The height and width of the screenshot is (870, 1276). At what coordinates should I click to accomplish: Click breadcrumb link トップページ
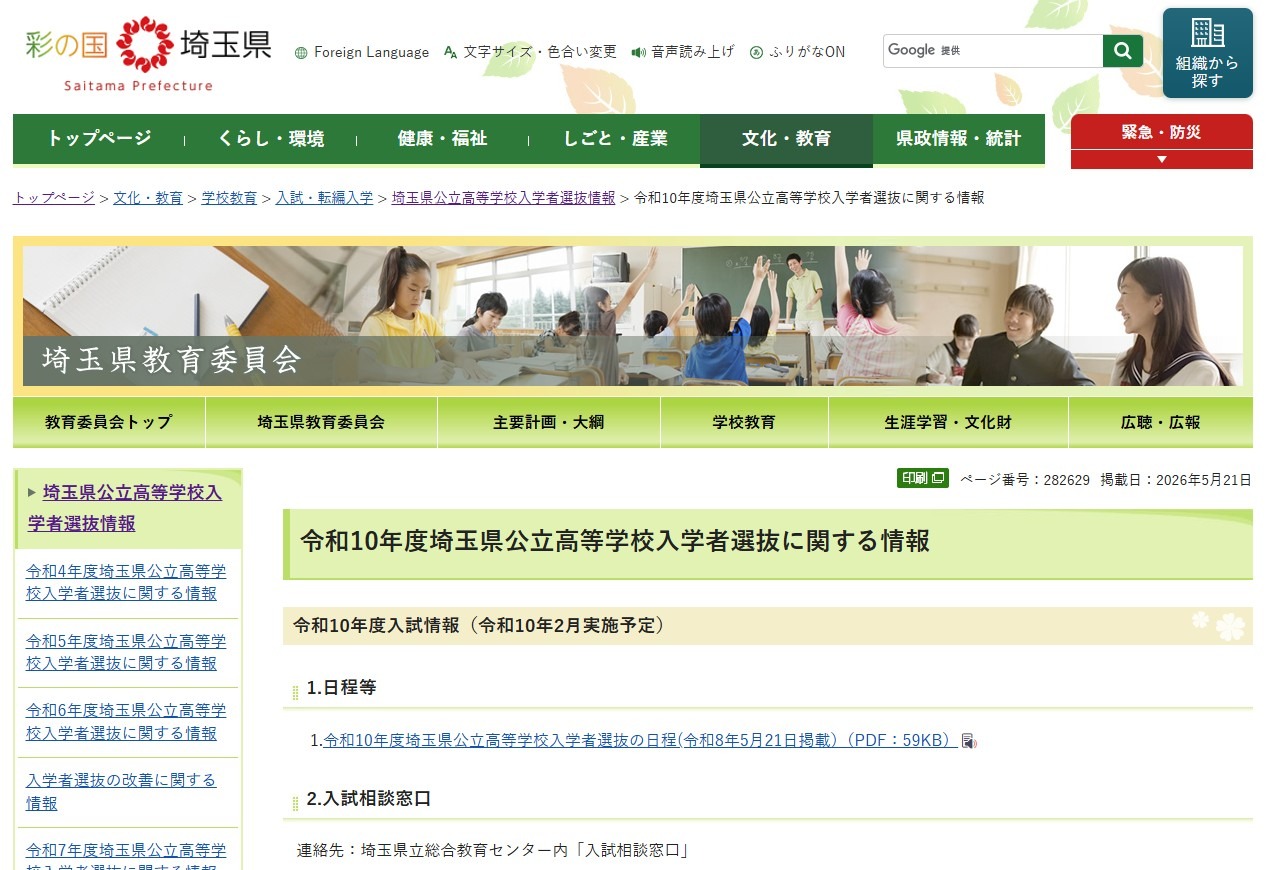[x=54, y=198]
